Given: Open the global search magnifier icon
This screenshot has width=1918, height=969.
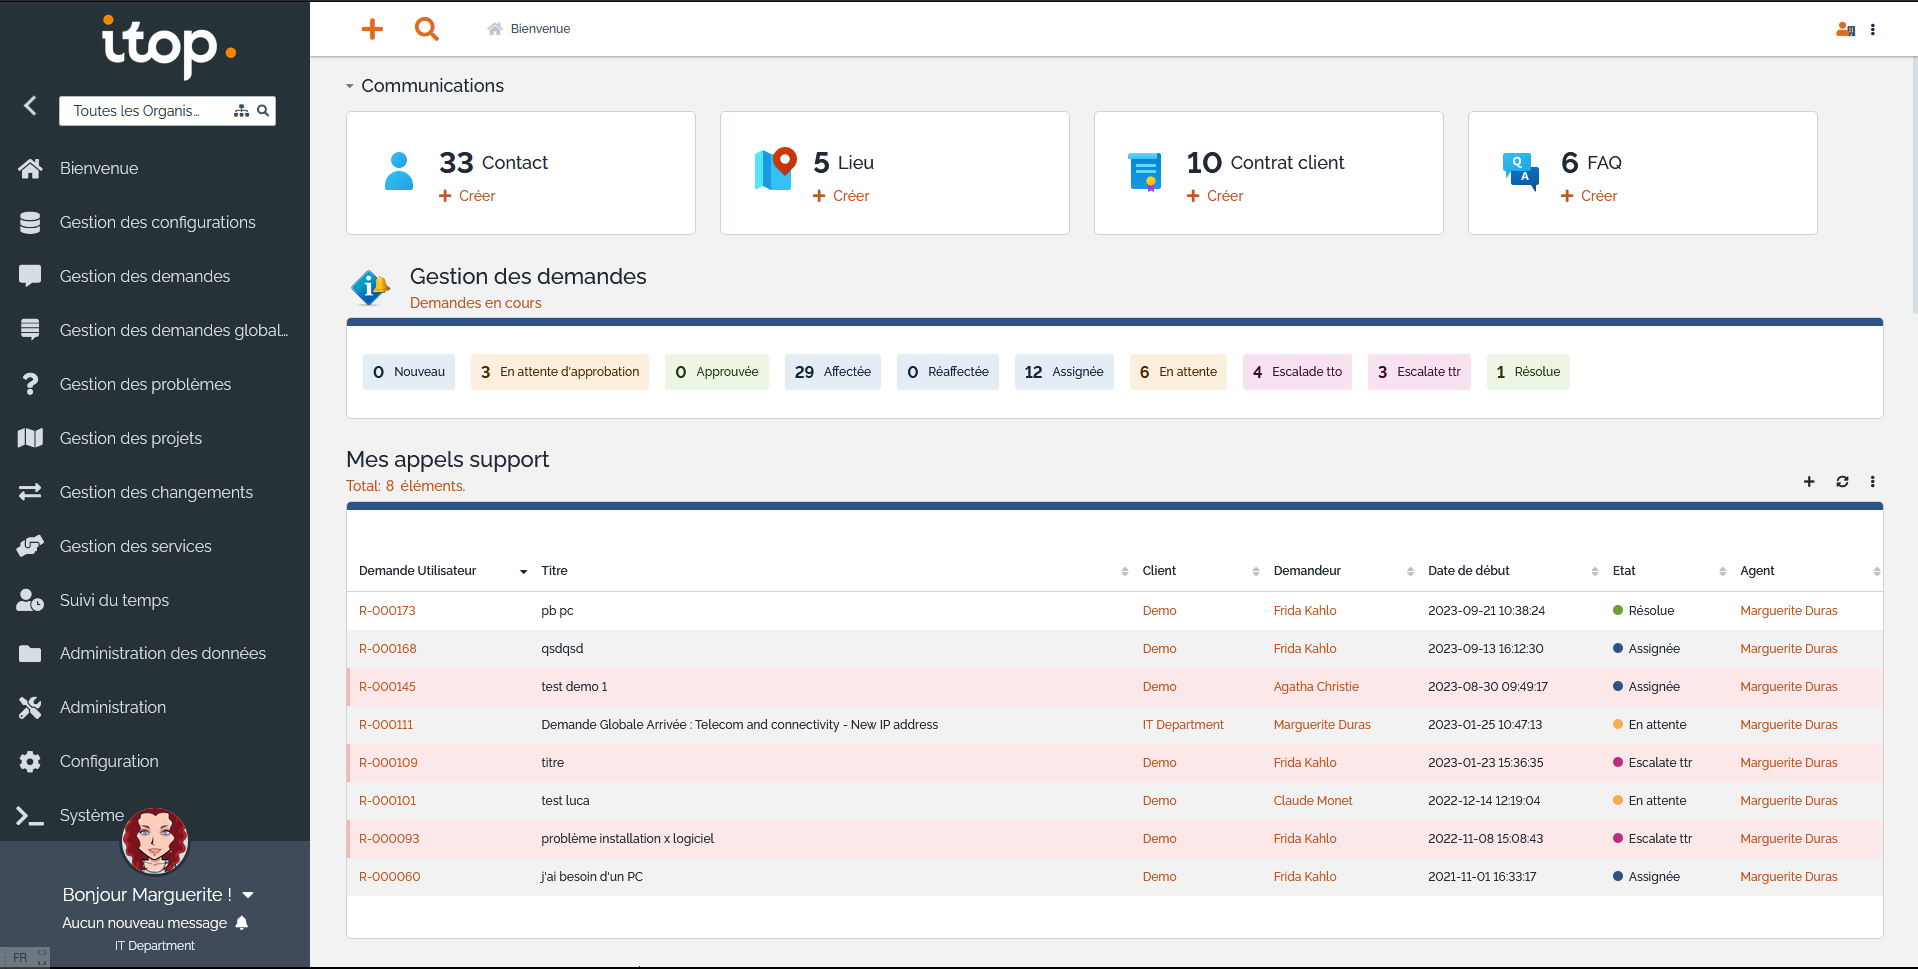Looking at the screenshot, I should tap(427, 29).
